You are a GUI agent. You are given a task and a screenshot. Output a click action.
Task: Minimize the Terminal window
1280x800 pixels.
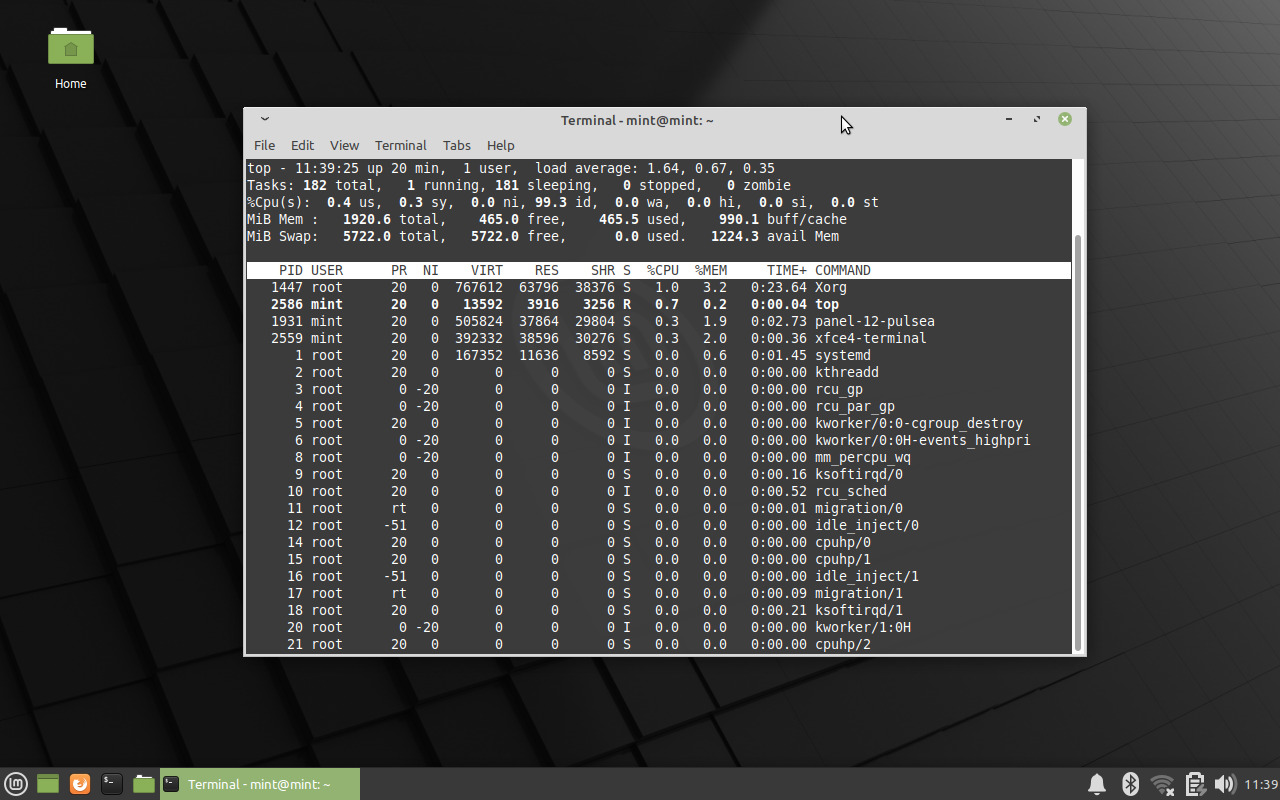(x=1009, y=120)
